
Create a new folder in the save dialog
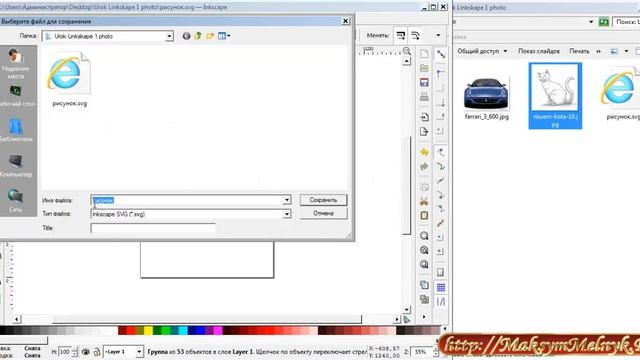point(210,36)
